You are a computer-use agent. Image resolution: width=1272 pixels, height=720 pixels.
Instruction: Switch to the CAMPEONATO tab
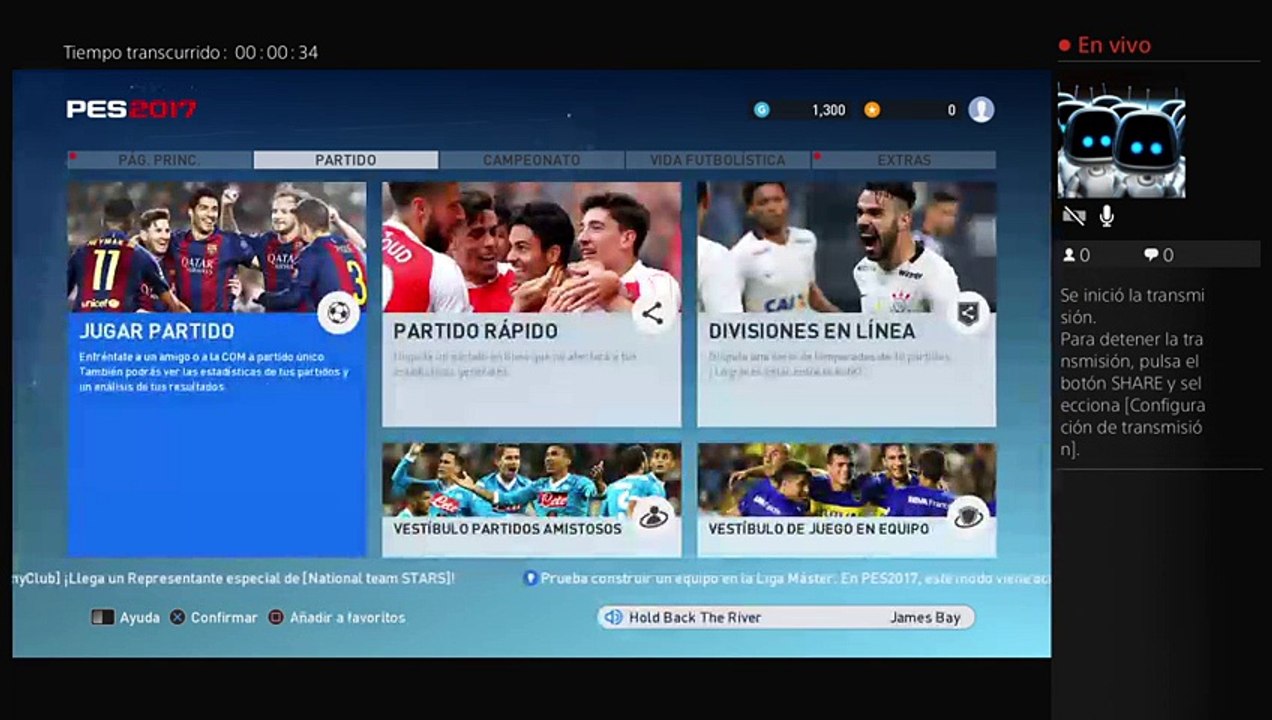[532, 160]
